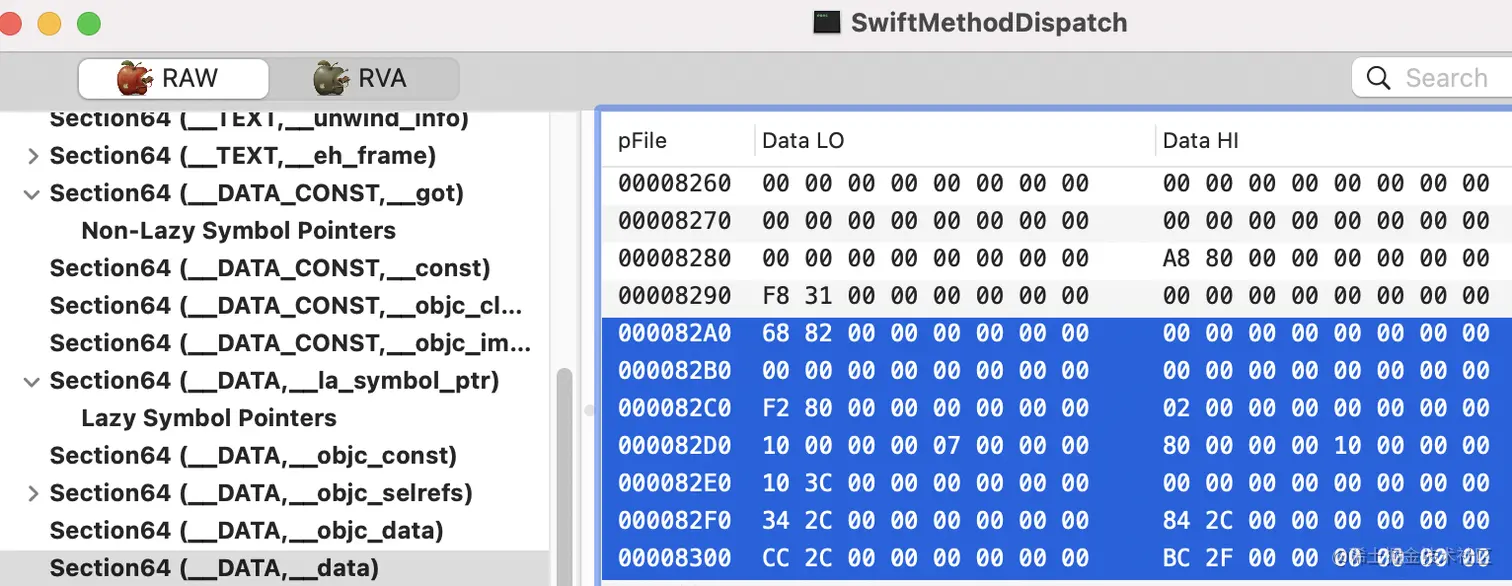Viewport: 1512px width, 586px height.
Task: Select Non-Lazy Symbol Pointers
Action: tap(238, 231)
